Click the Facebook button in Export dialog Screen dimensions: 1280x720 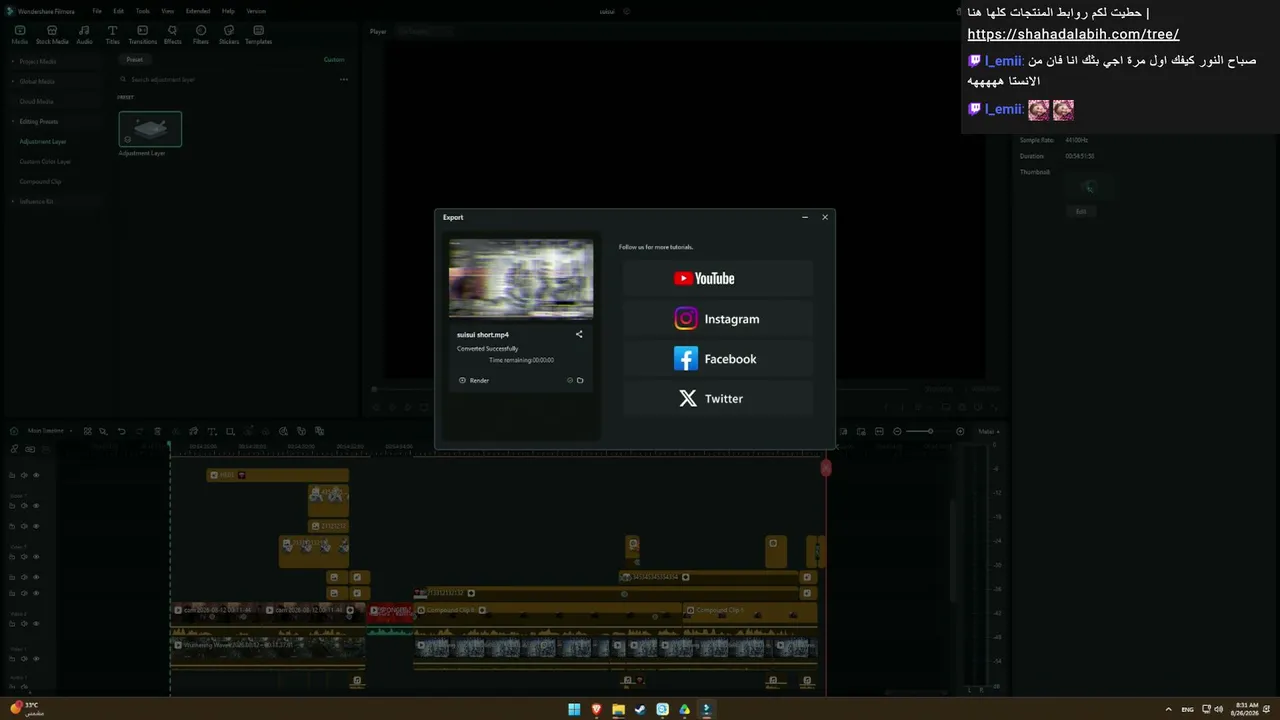(718, 359)
